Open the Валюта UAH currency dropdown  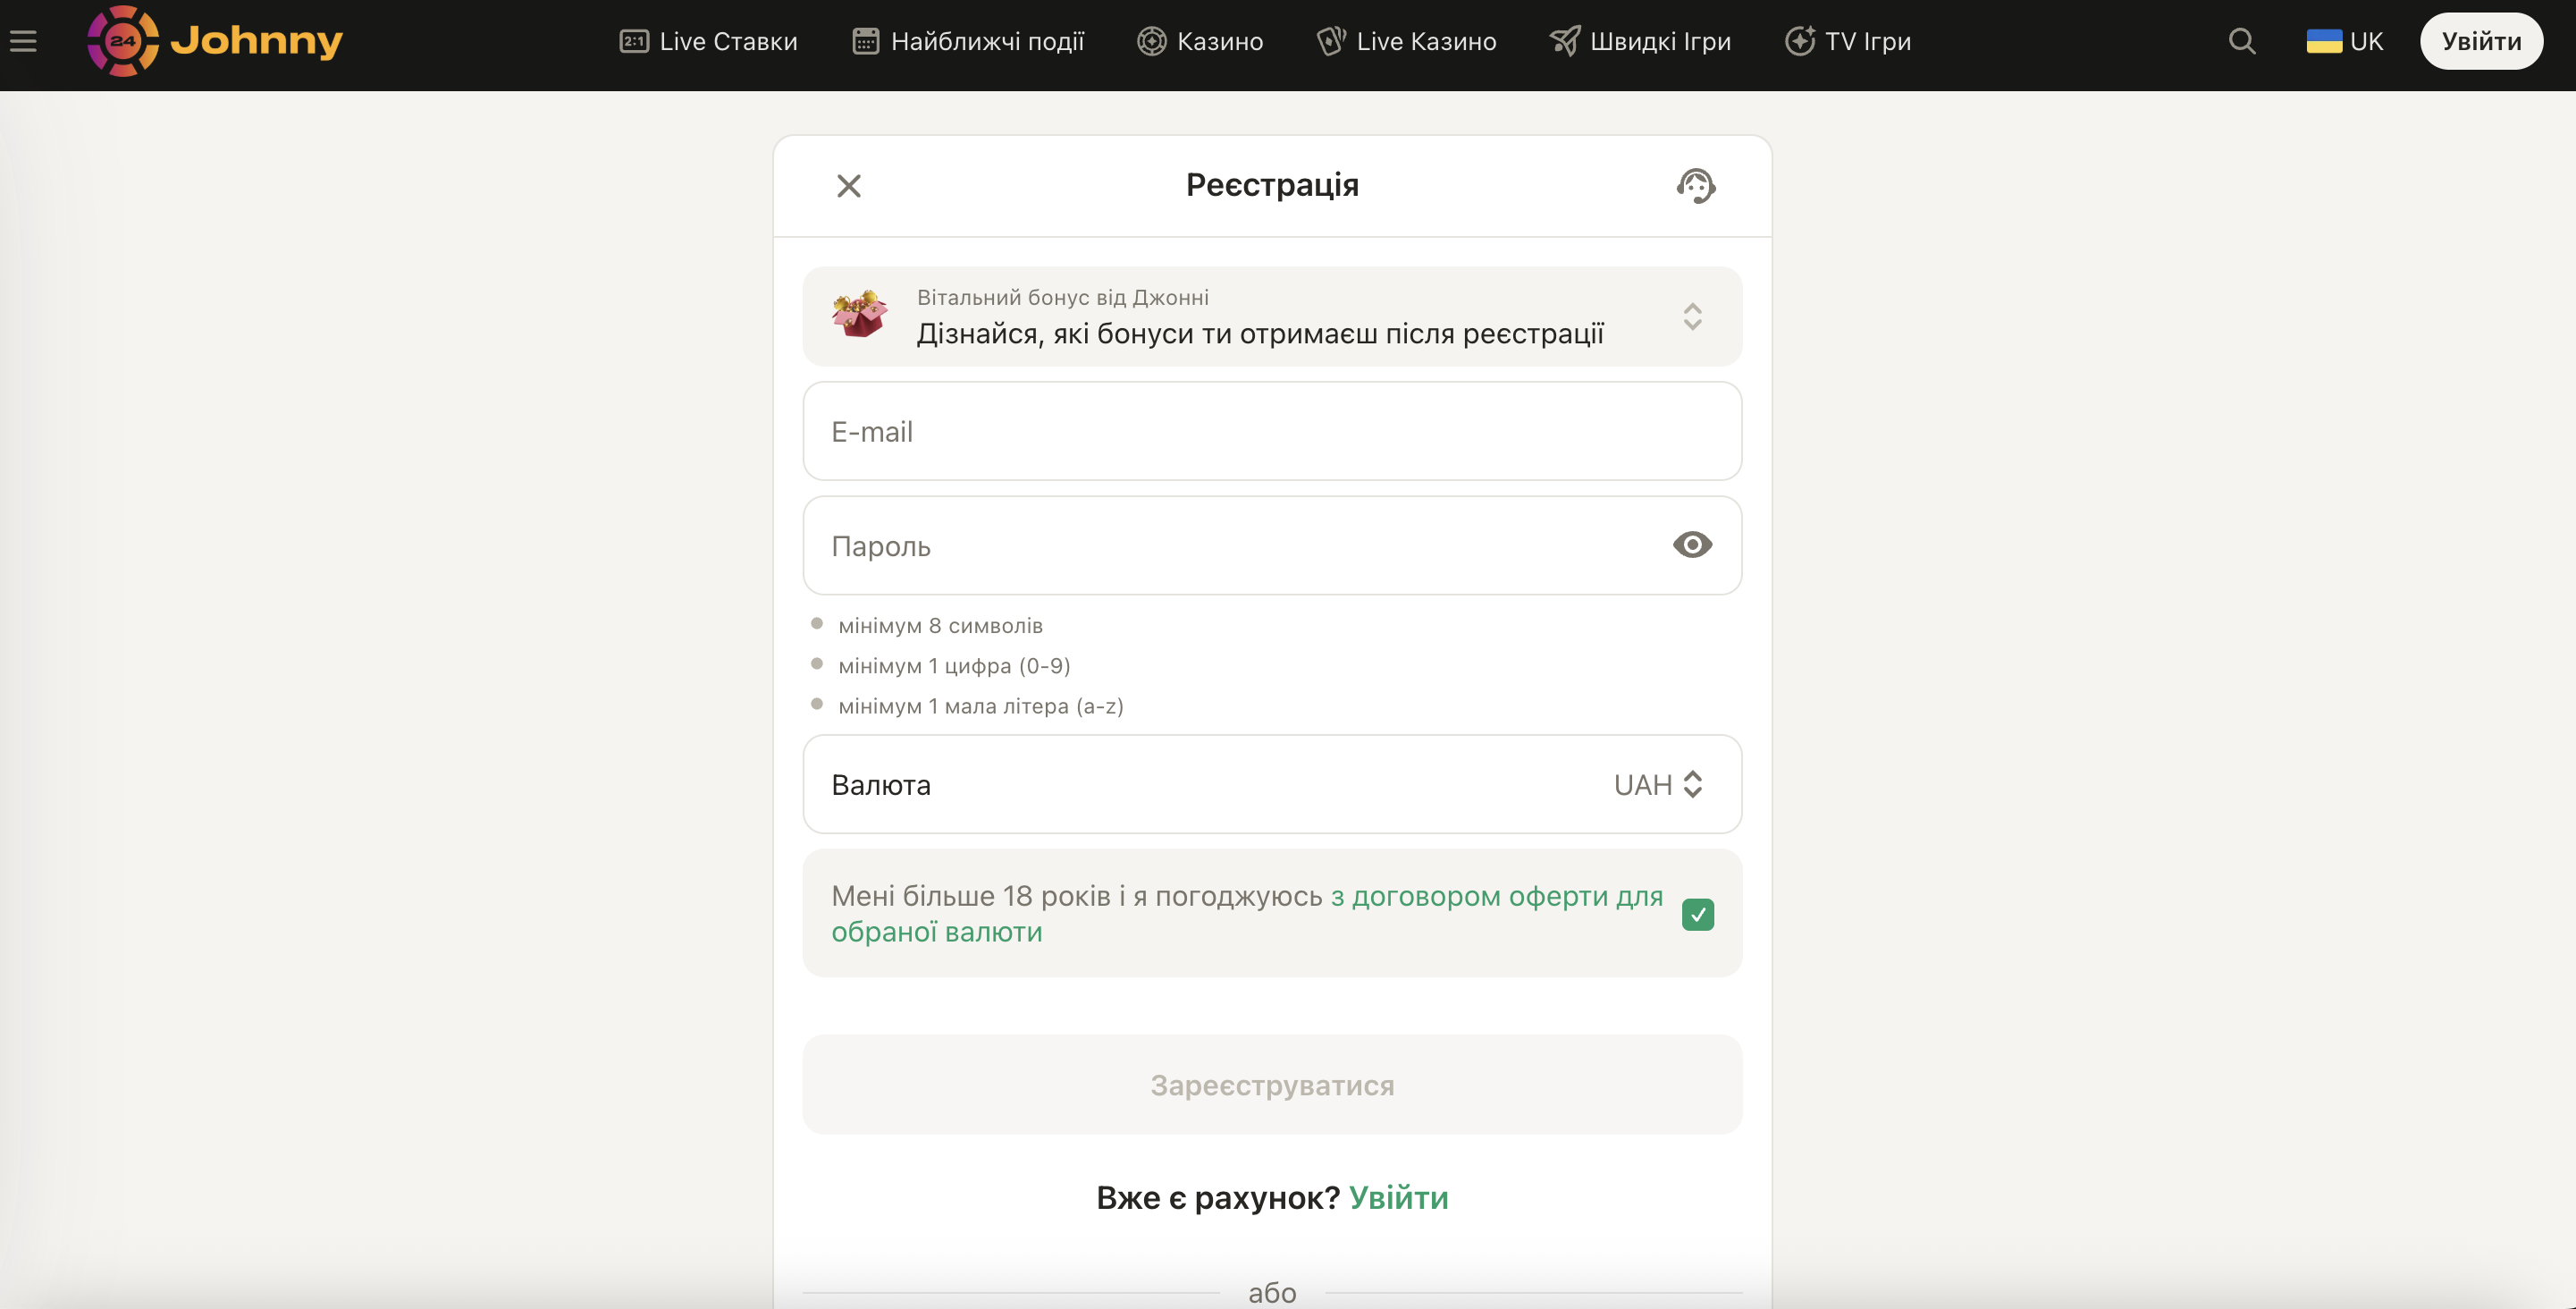tap(1658, 785)
